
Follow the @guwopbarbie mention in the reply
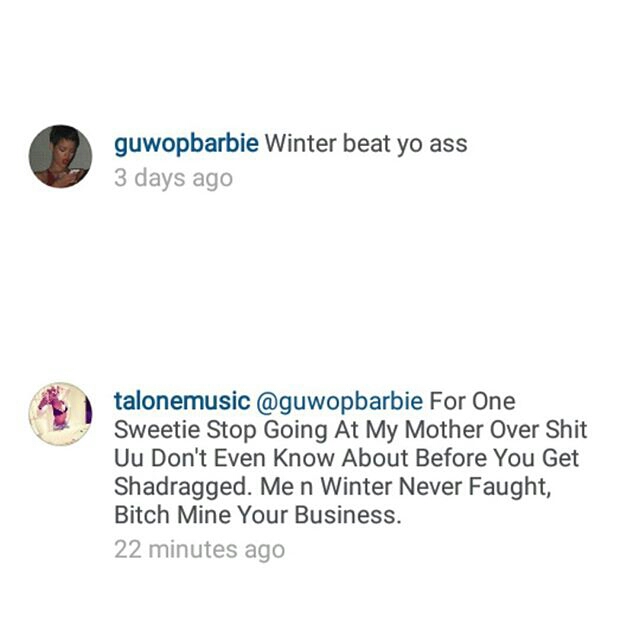coord(340,402)
